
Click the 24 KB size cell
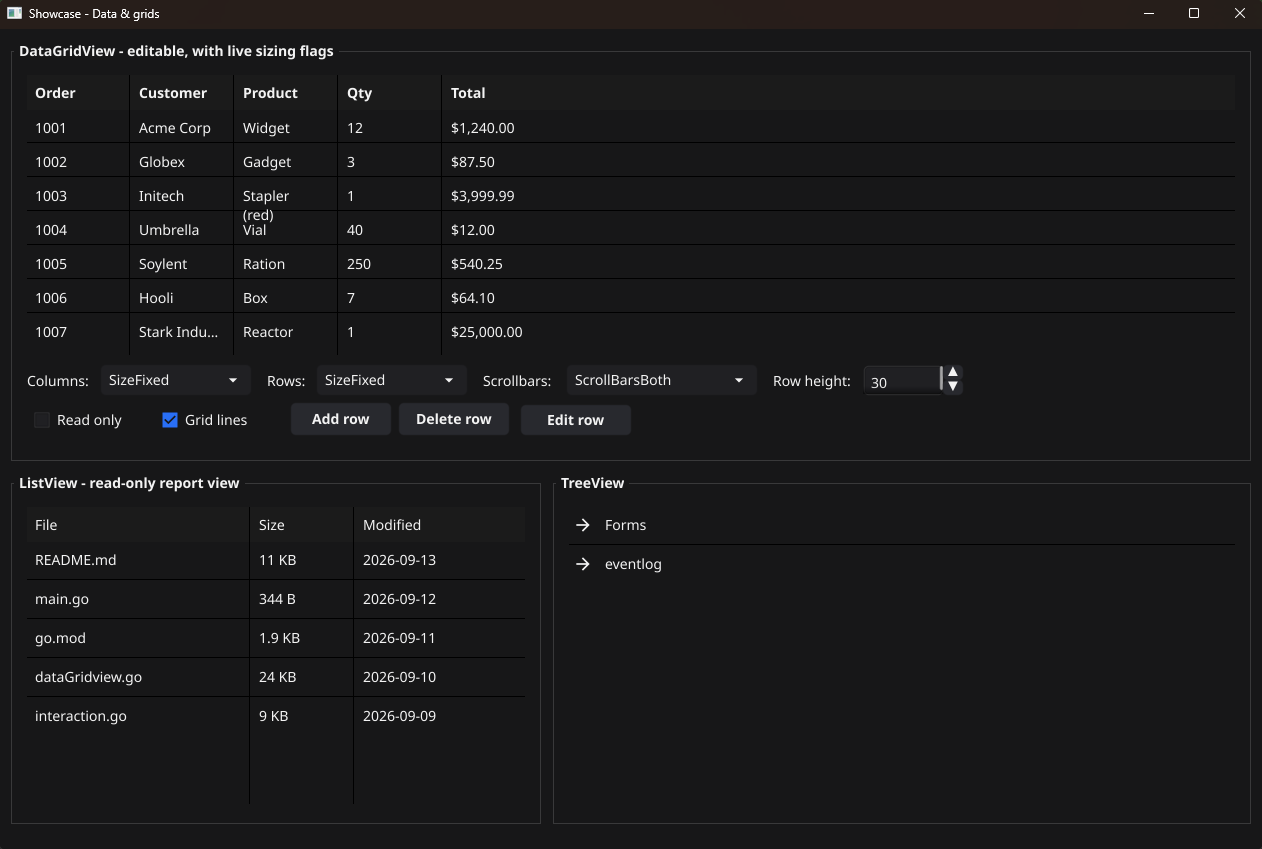pyautogui.click(x=302, y=677)
